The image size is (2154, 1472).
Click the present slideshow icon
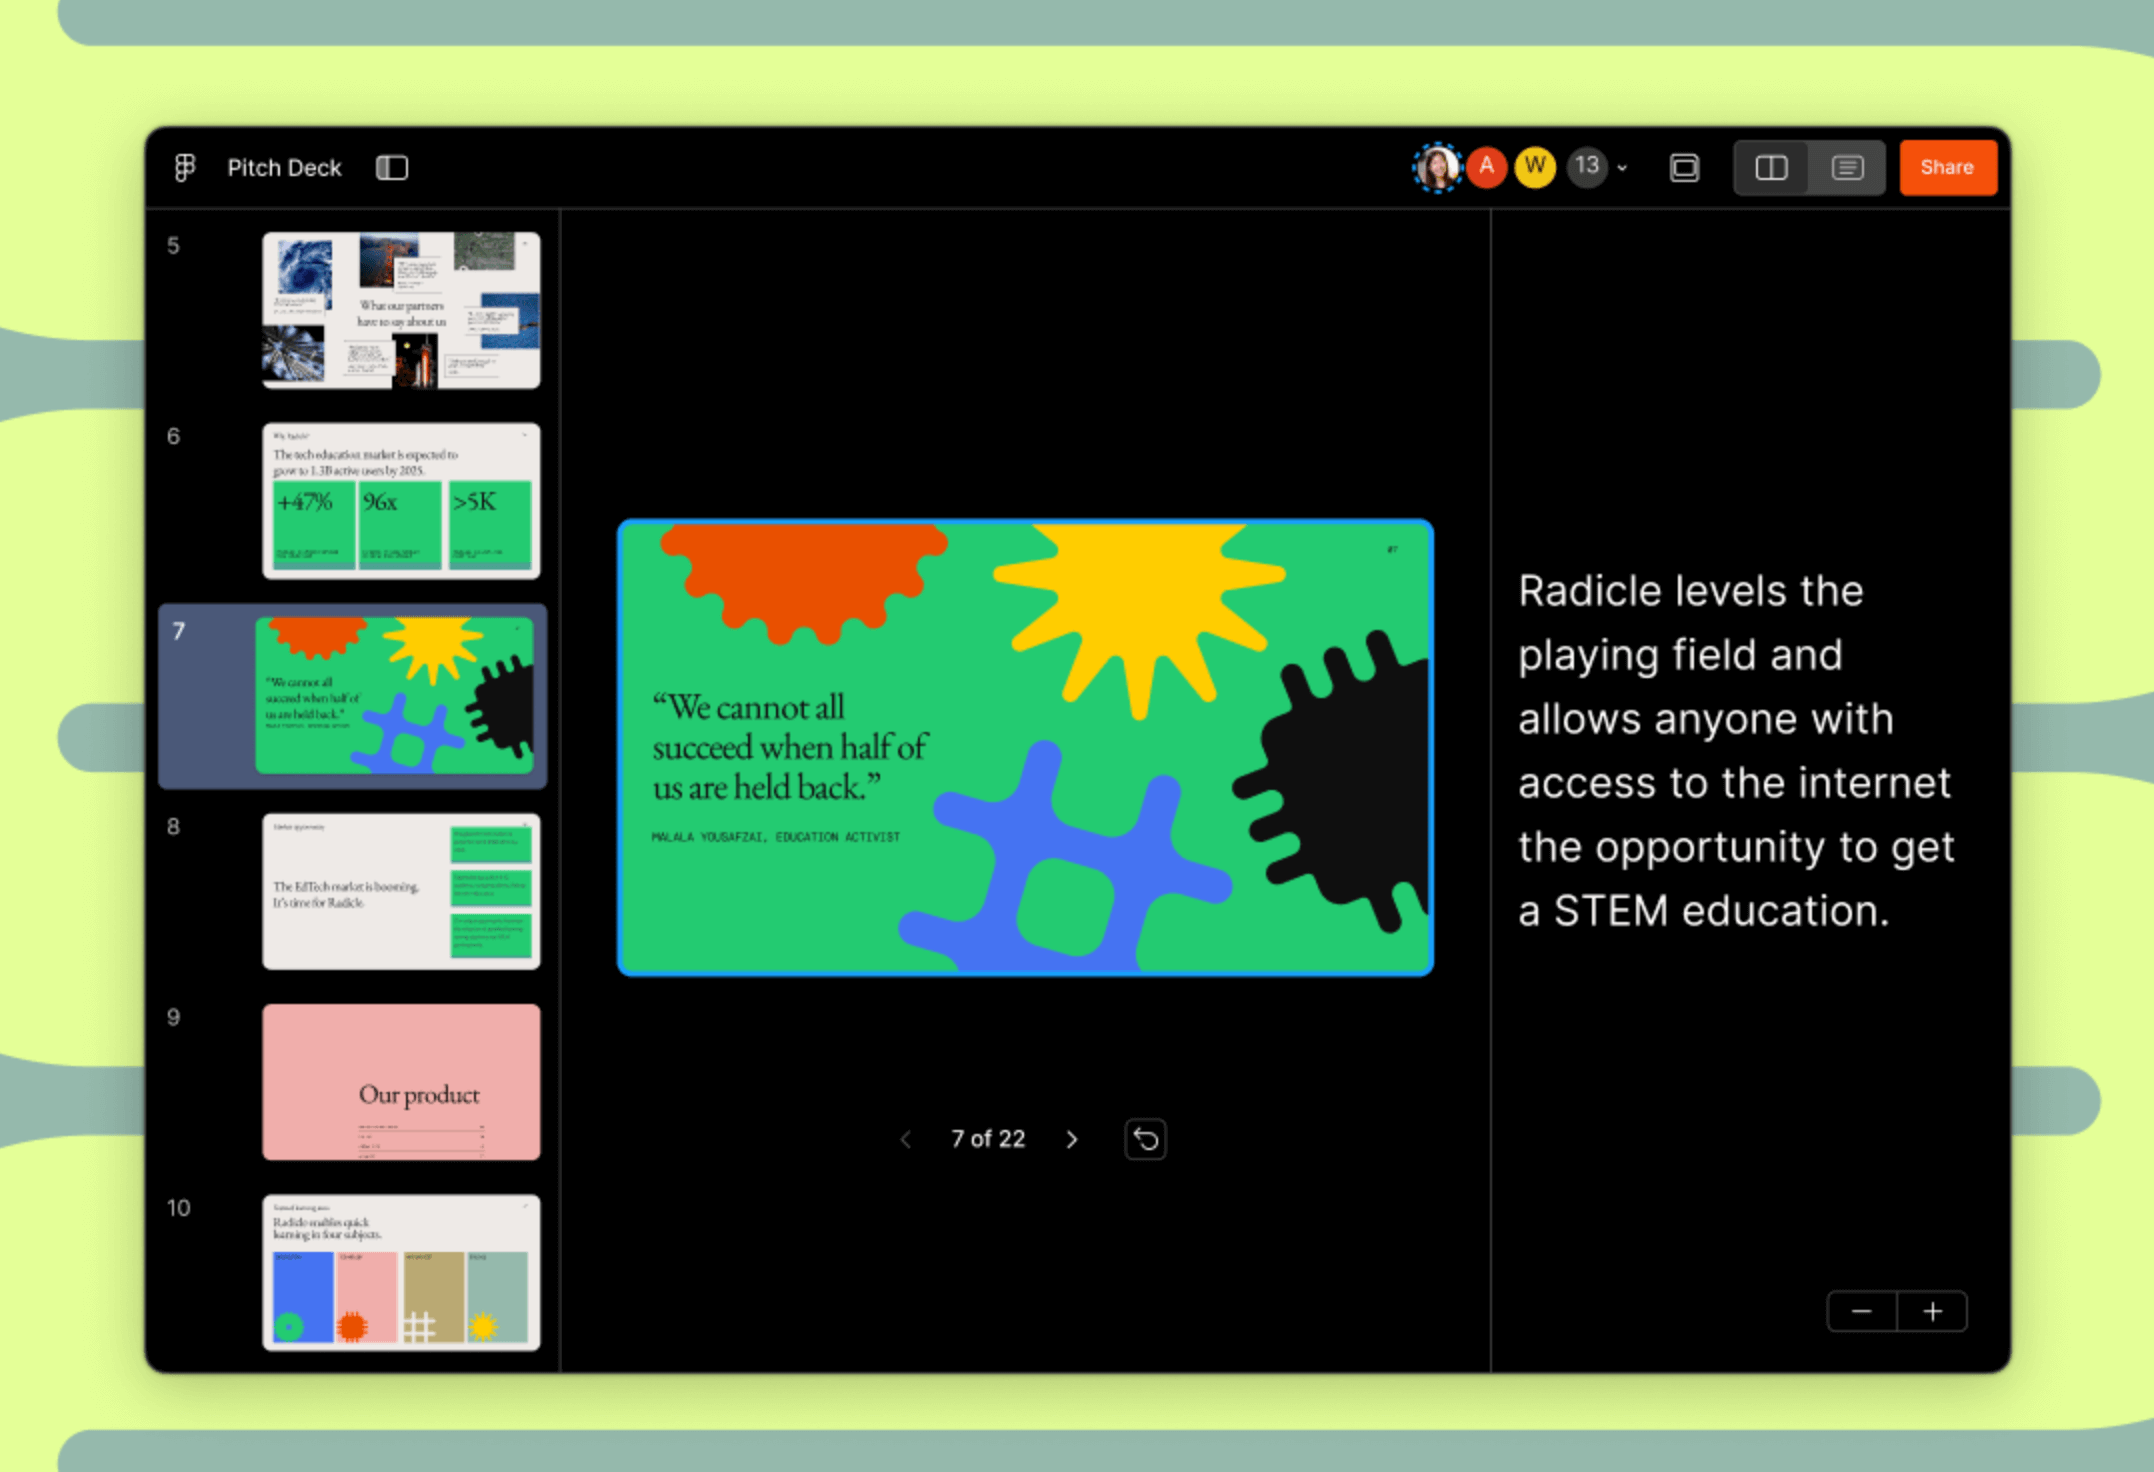click(x=1685, y=167)
